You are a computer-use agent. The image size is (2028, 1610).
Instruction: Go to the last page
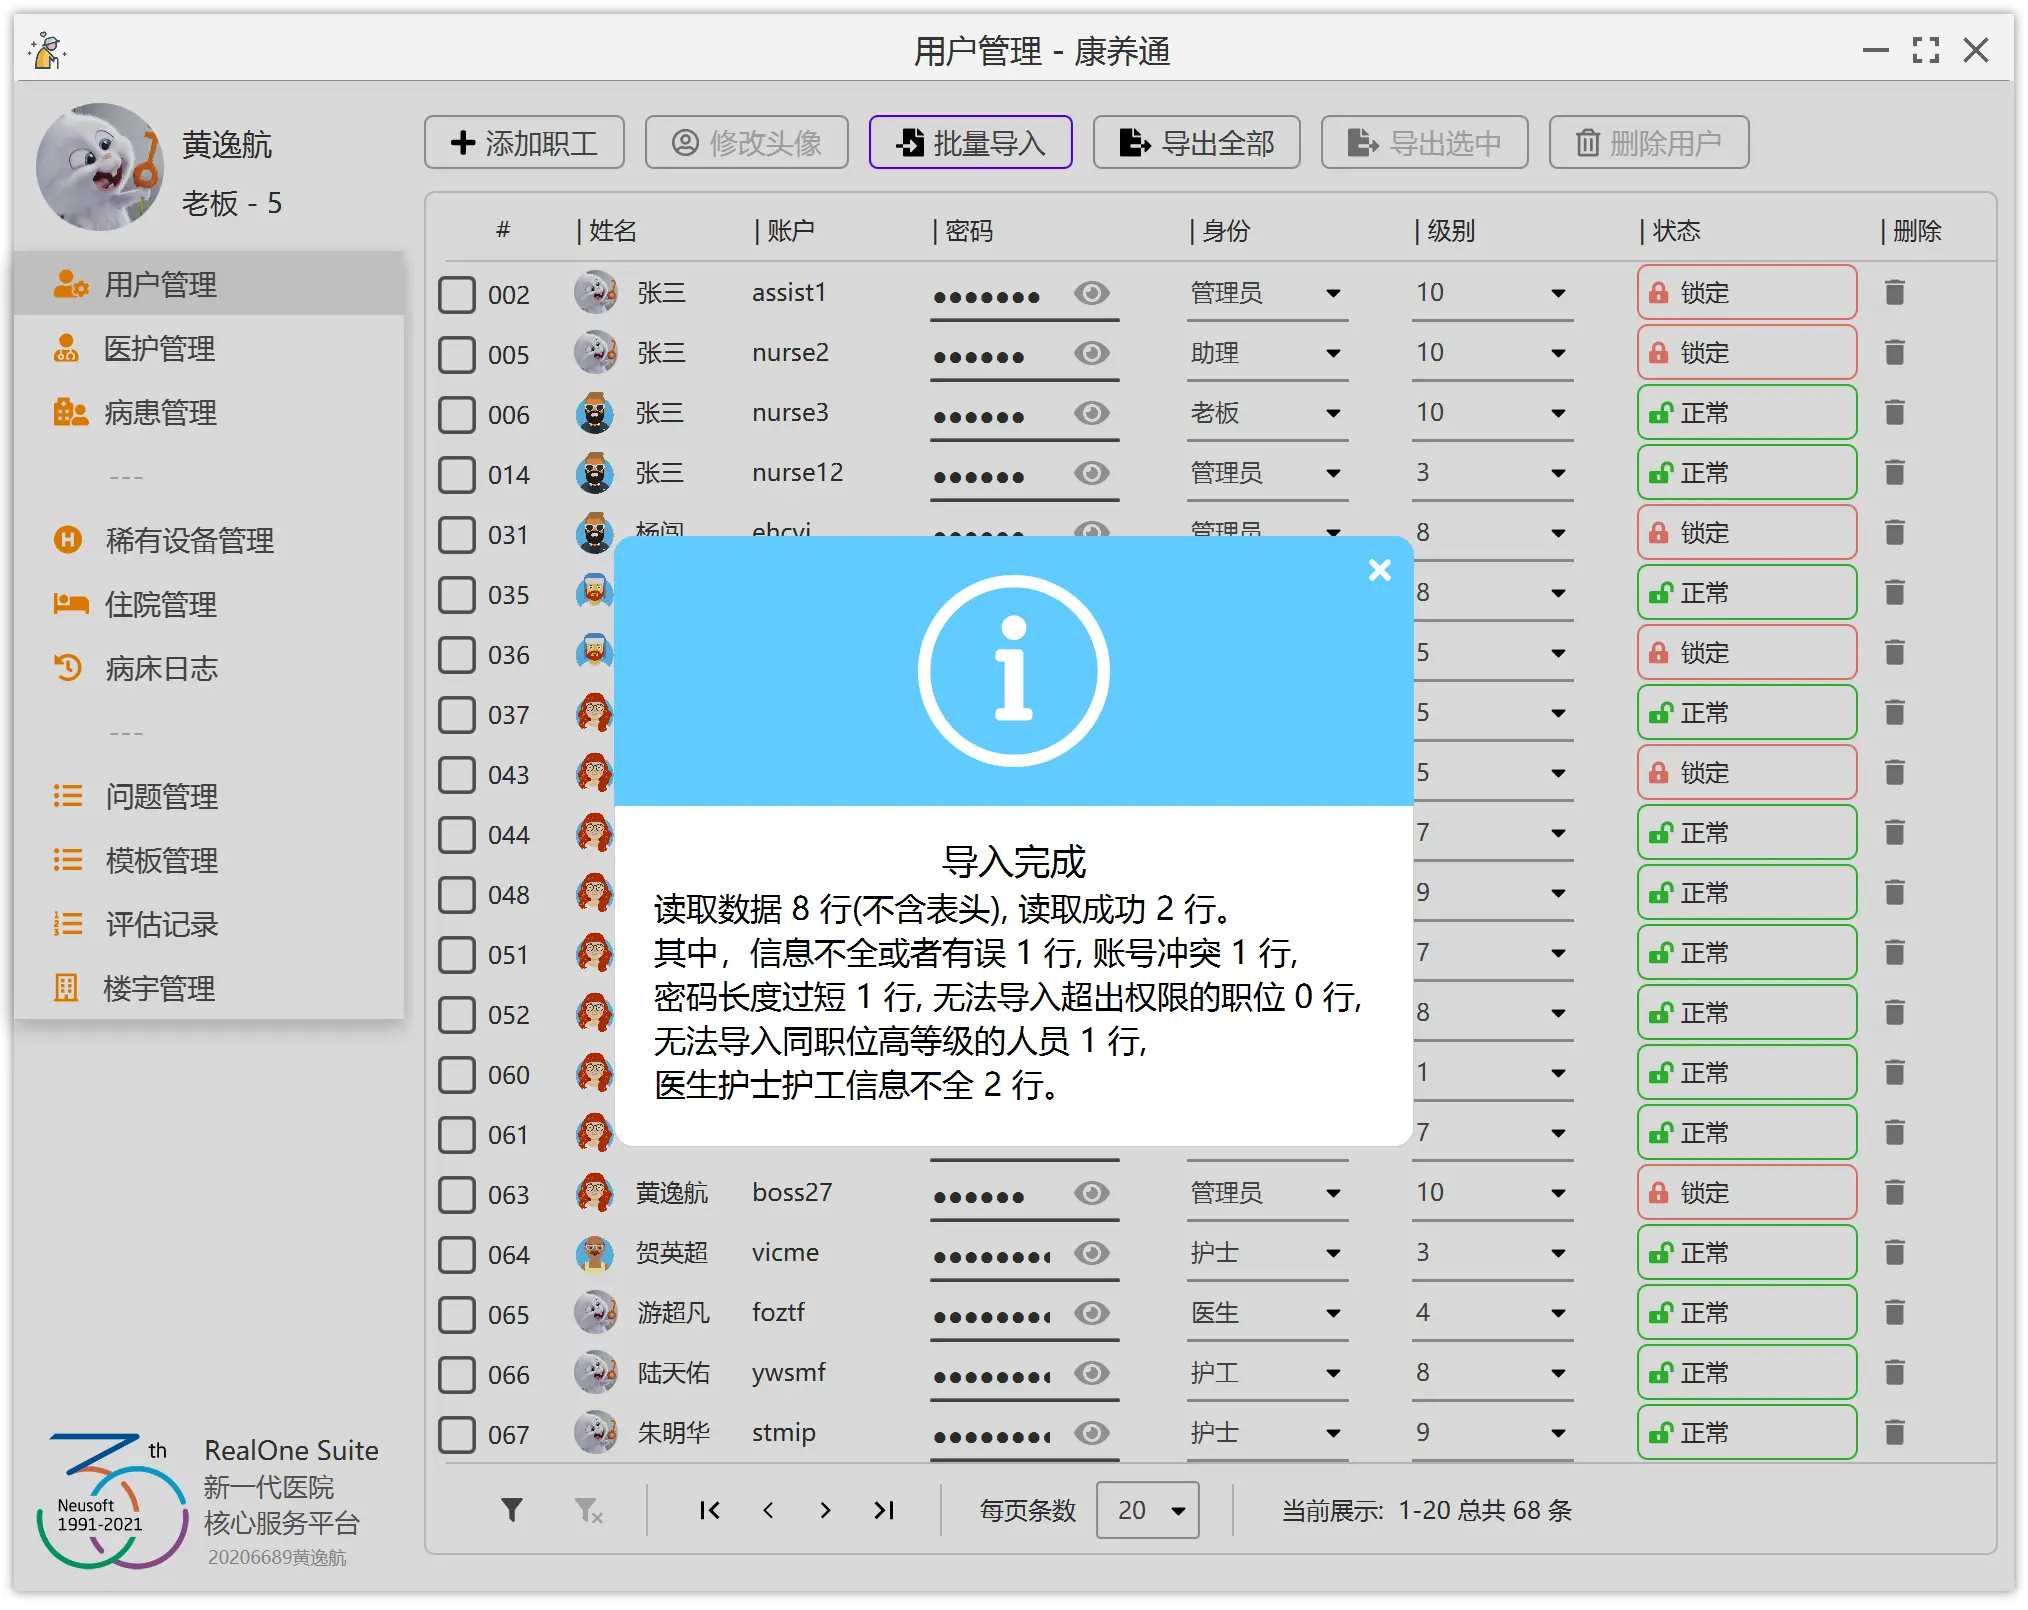pyautogui.click(x=884, y=1509)
